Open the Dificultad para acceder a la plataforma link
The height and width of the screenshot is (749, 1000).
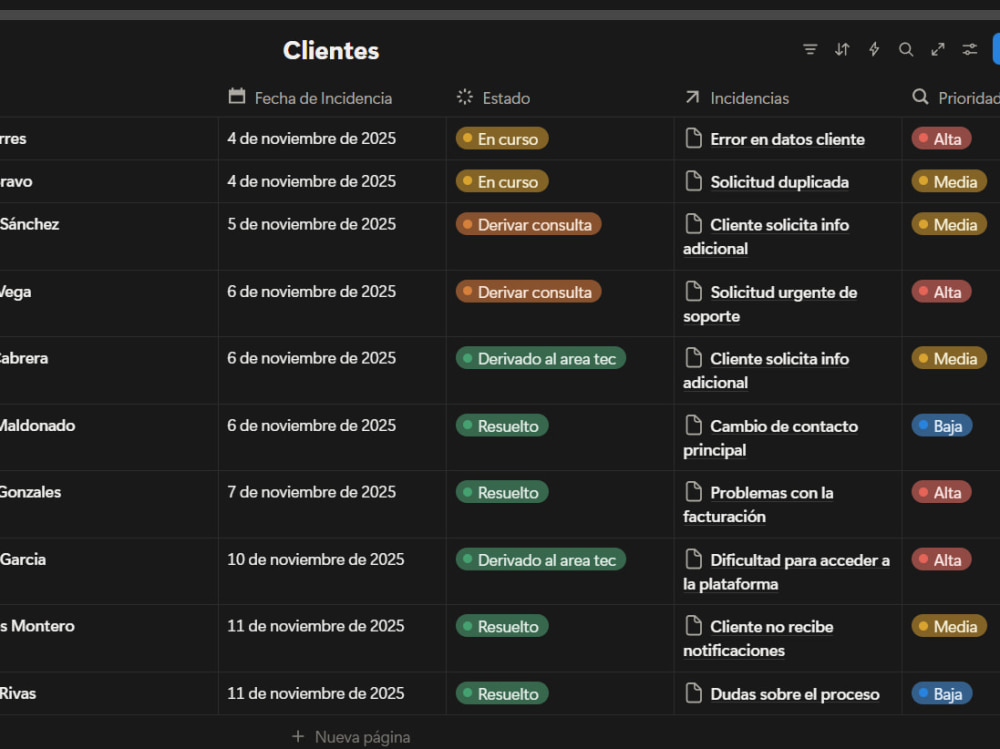[x=786, y=572]
